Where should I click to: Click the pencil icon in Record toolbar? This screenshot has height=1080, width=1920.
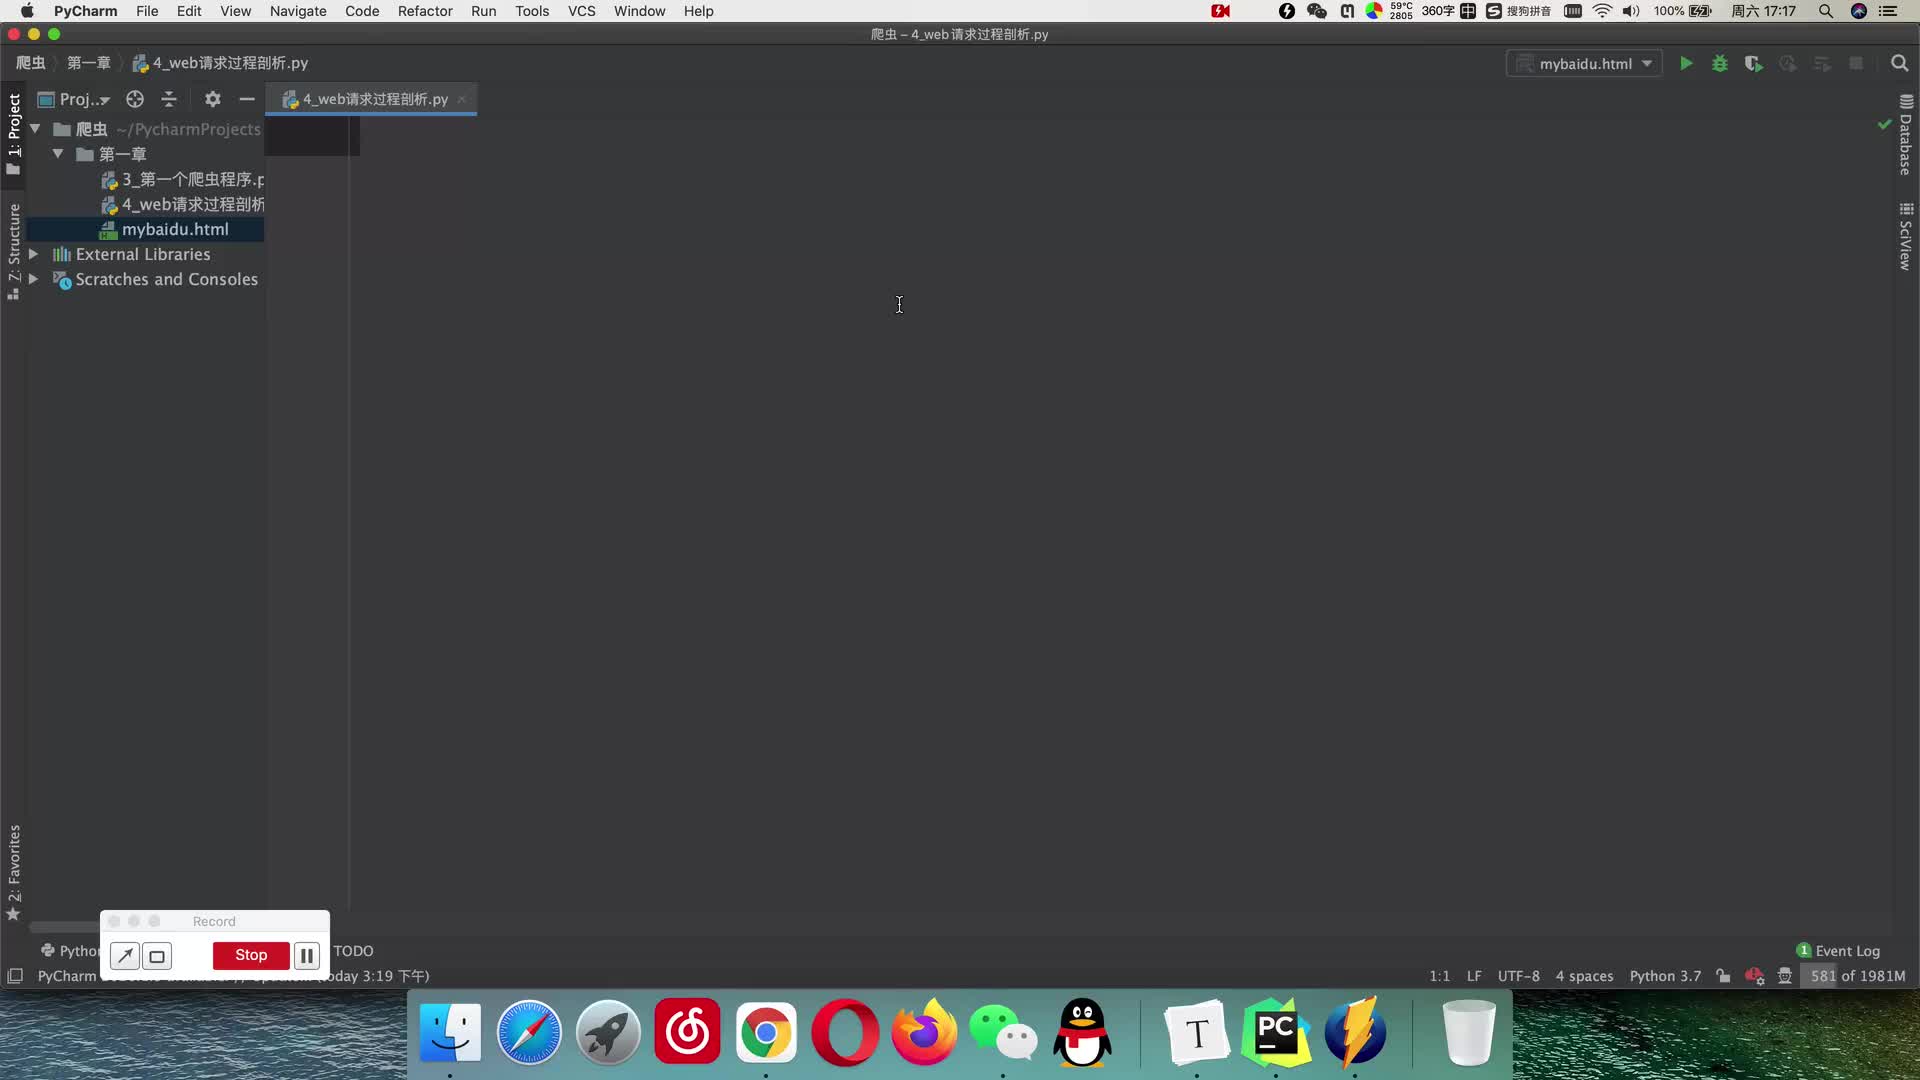pos(124,955)
